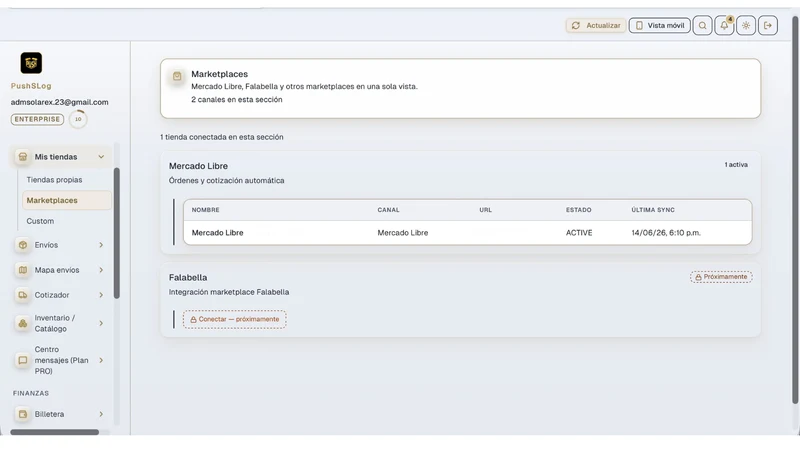Click the sidebar vertical scrollbar

116,233
